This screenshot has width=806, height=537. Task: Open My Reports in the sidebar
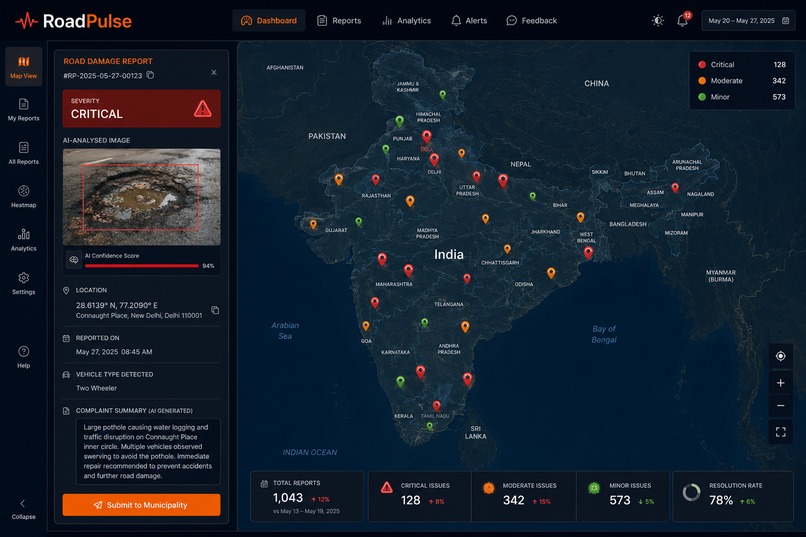[x=24, y=109]
